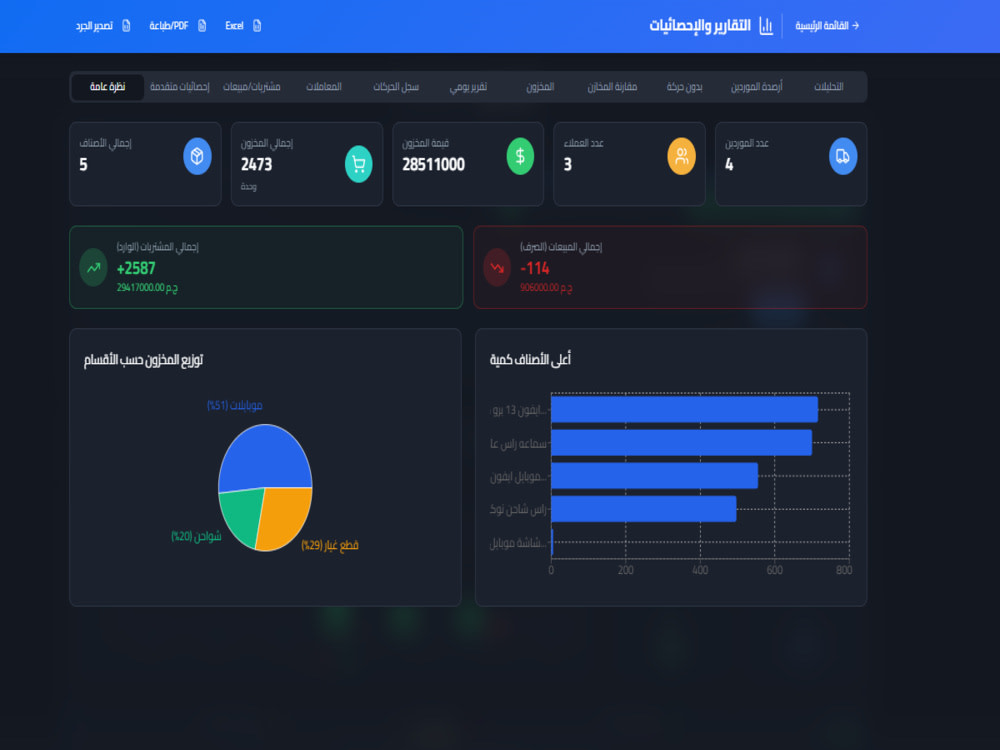Image resolution: width=1000 pixels, height=750 pixels.
Task: Click the إجمالي المبيعات (الصرف) label
Action: 561,247
